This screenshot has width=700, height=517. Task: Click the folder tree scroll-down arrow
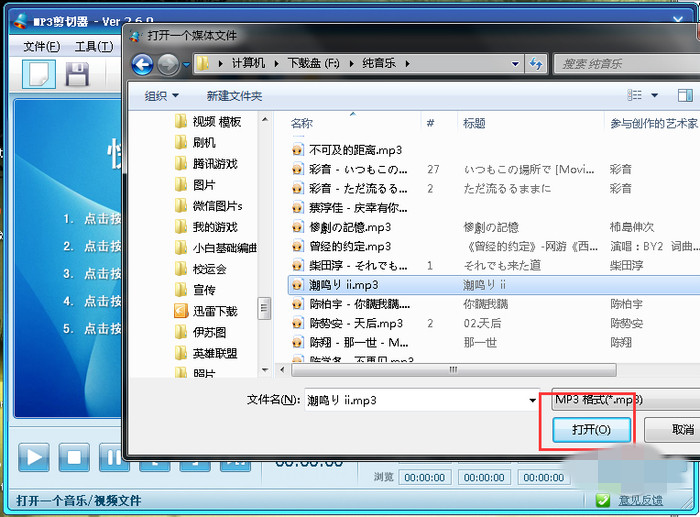click(x=265, y=370)
